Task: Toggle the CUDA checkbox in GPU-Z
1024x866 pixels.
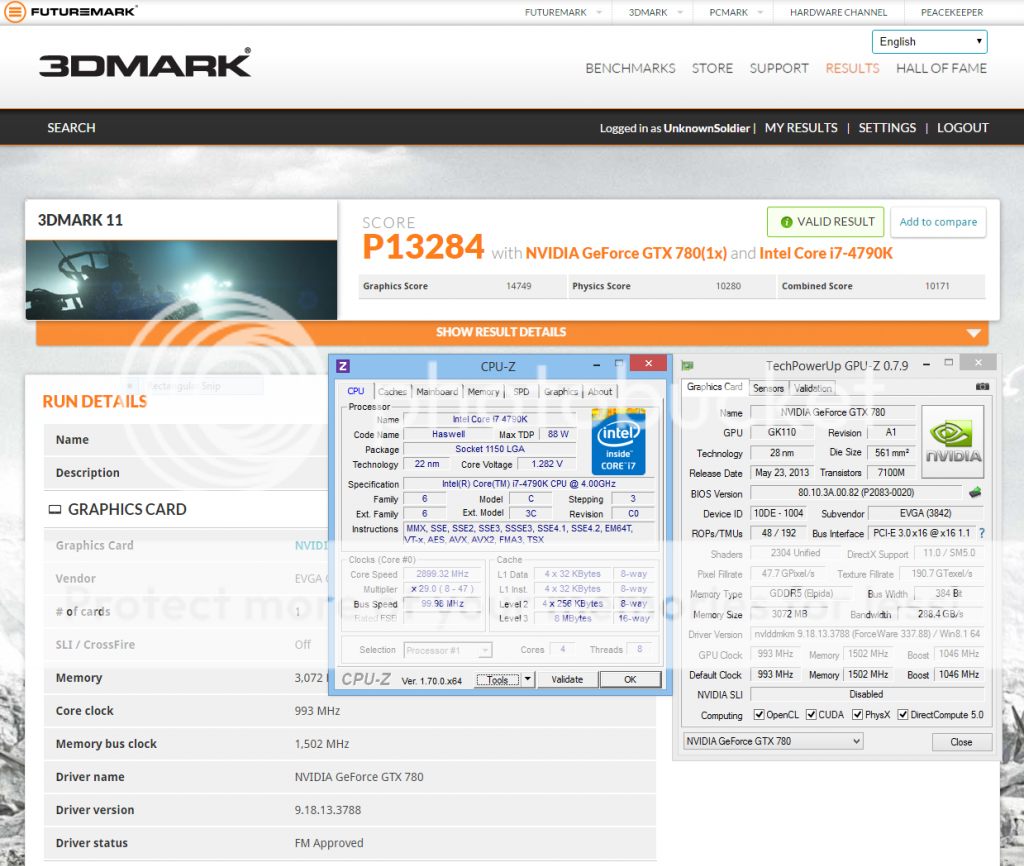Action: pos(810,714)
